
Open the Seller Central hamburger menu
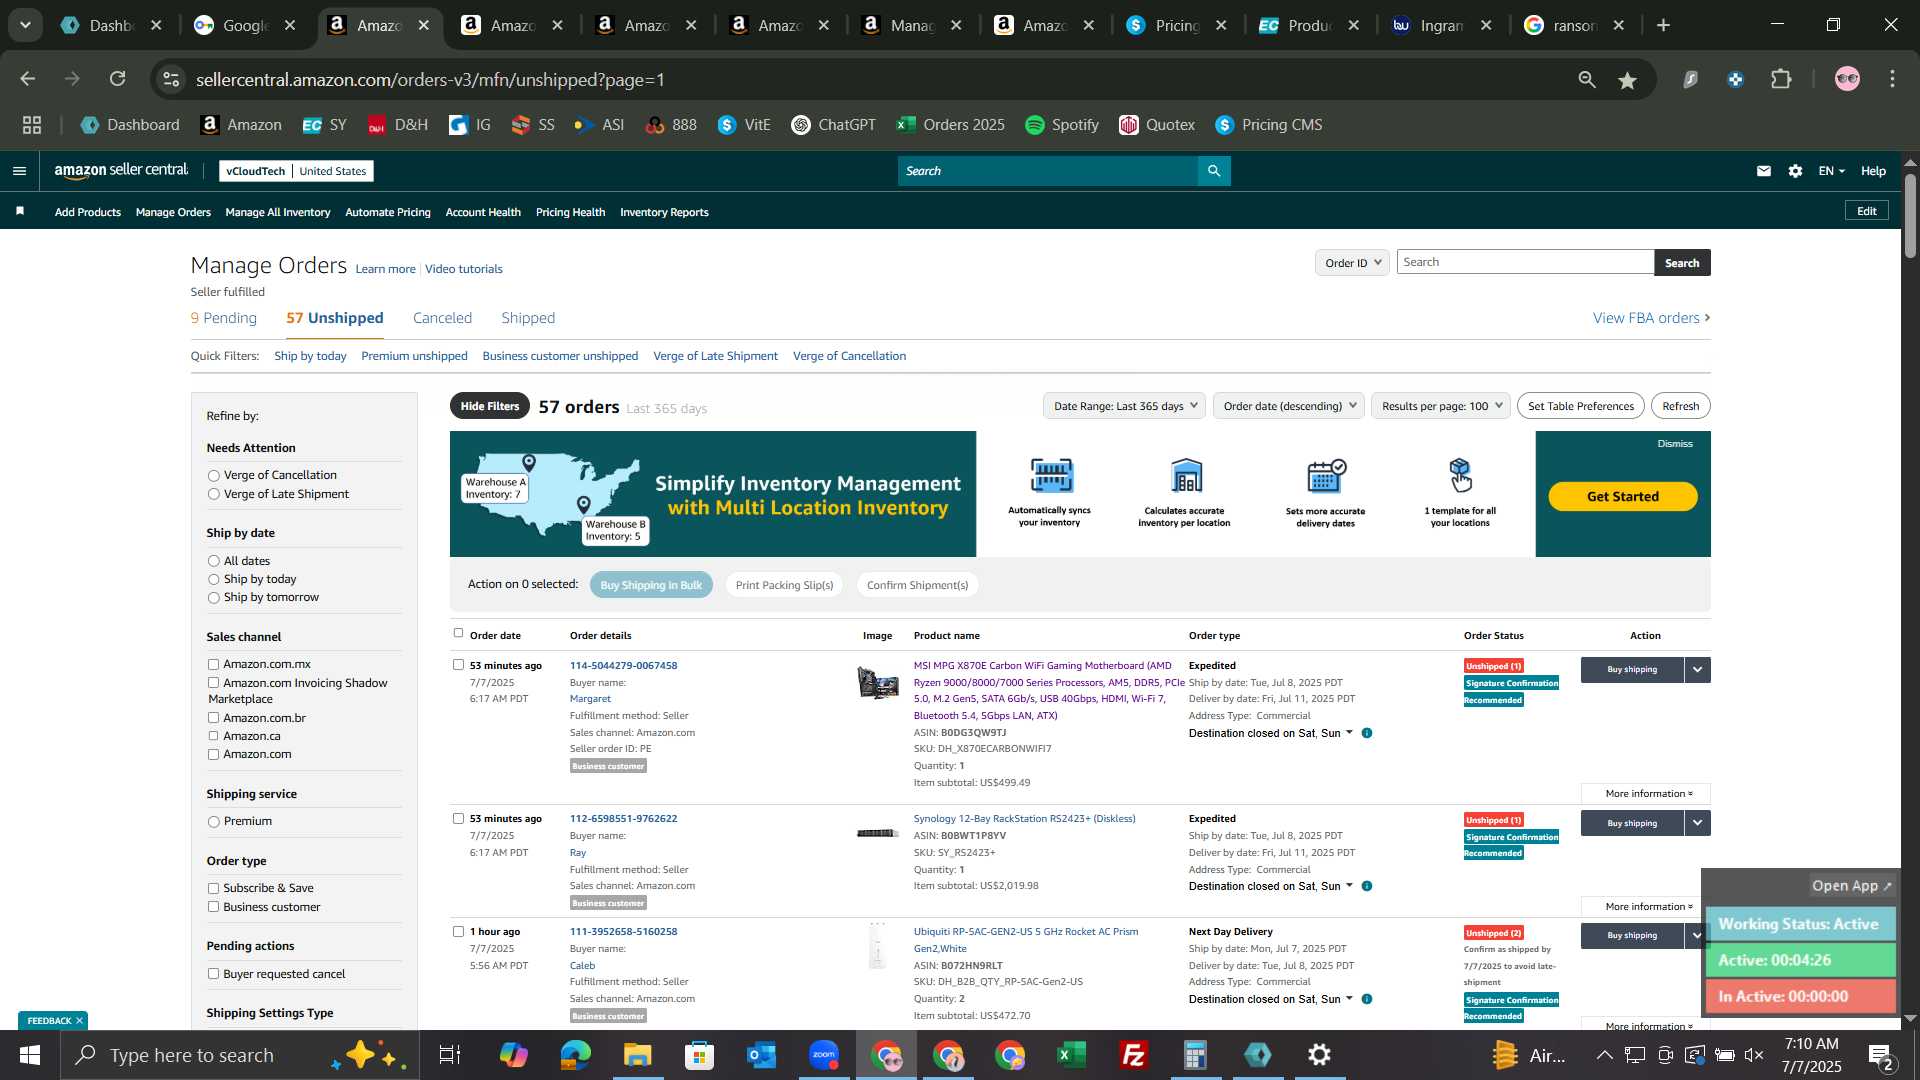point(19,171)
